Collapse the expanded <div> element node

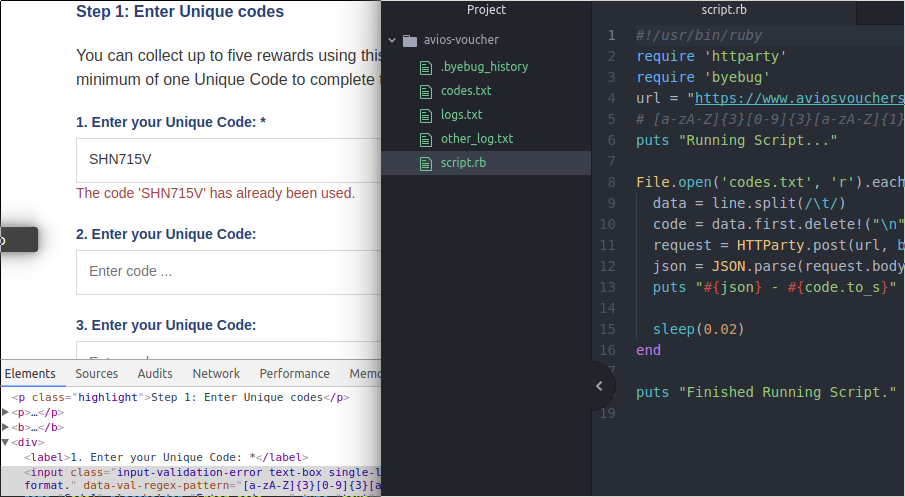tap(5, 442)
